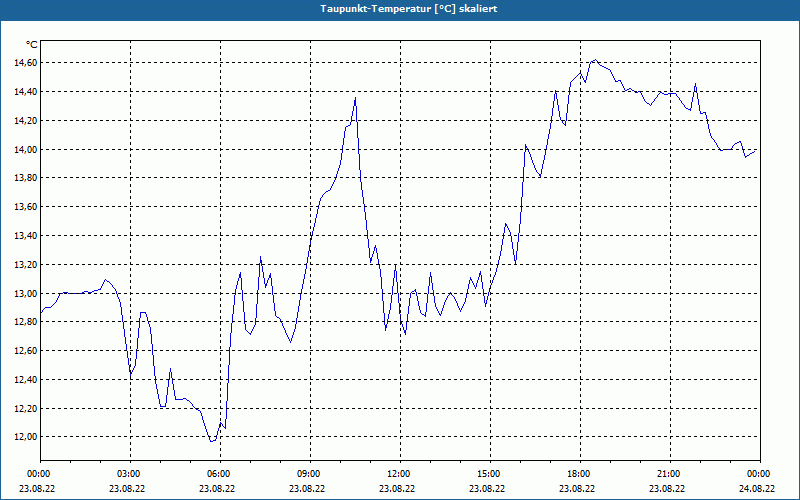Click the curve minimum before 06:00
This screenshot has width=800, height=500.
pos(212,441)
